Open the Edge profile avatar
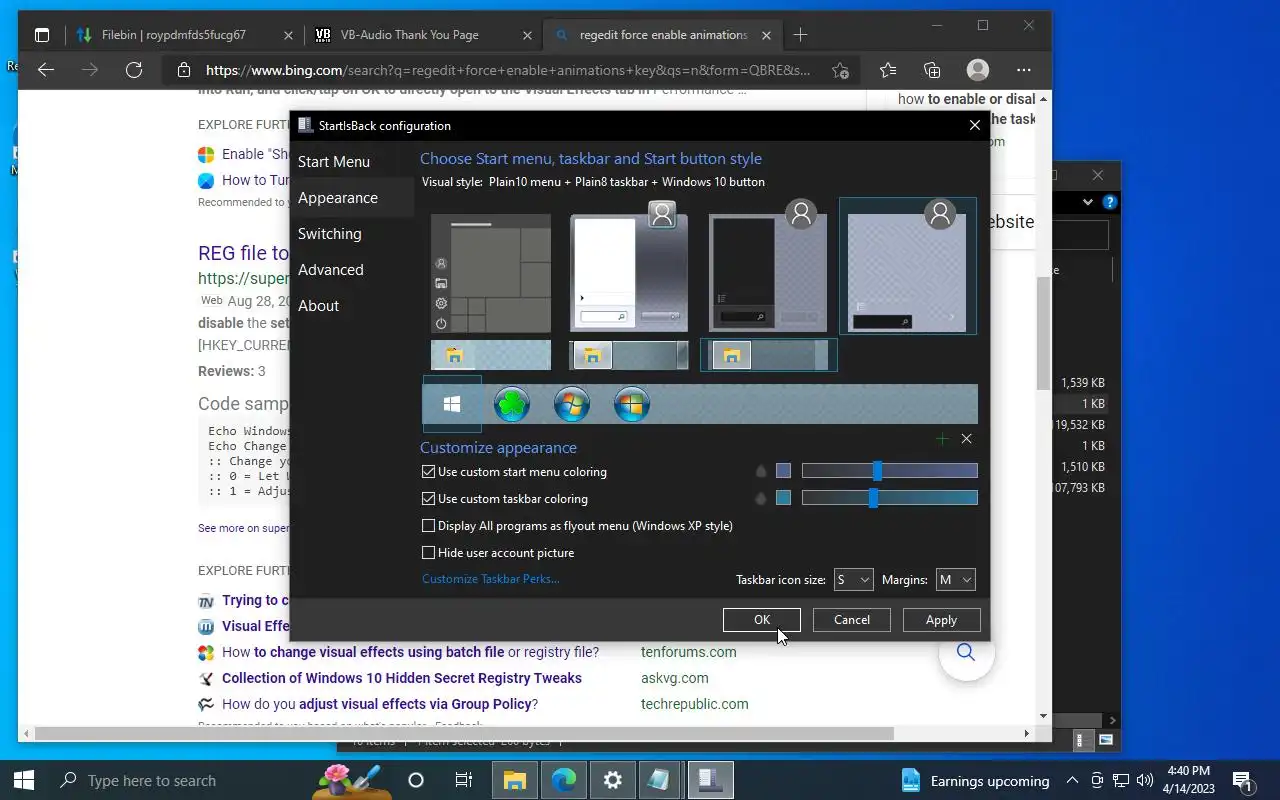Image resolution: width=1280 pixels, height=800 pixels. coord(978,70)
